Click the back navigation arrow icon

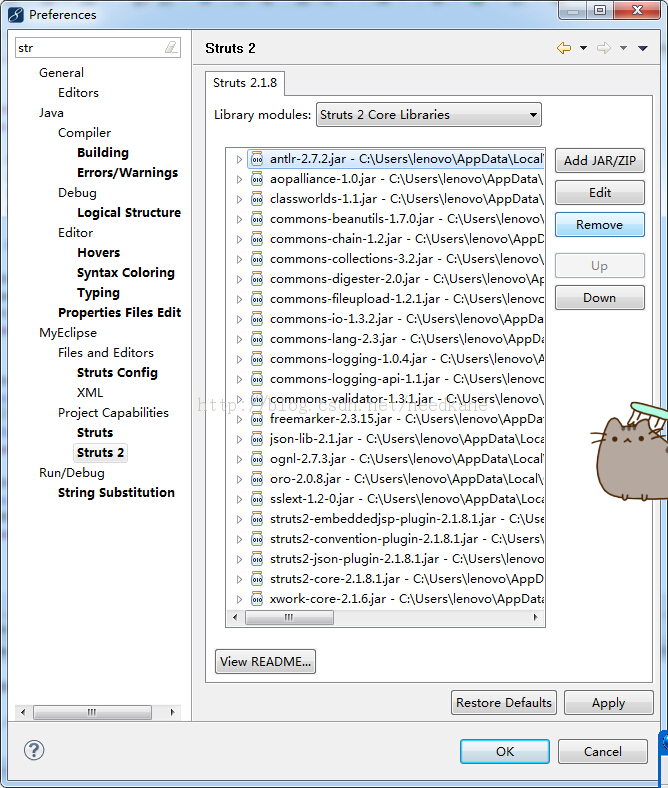(564, 48)
